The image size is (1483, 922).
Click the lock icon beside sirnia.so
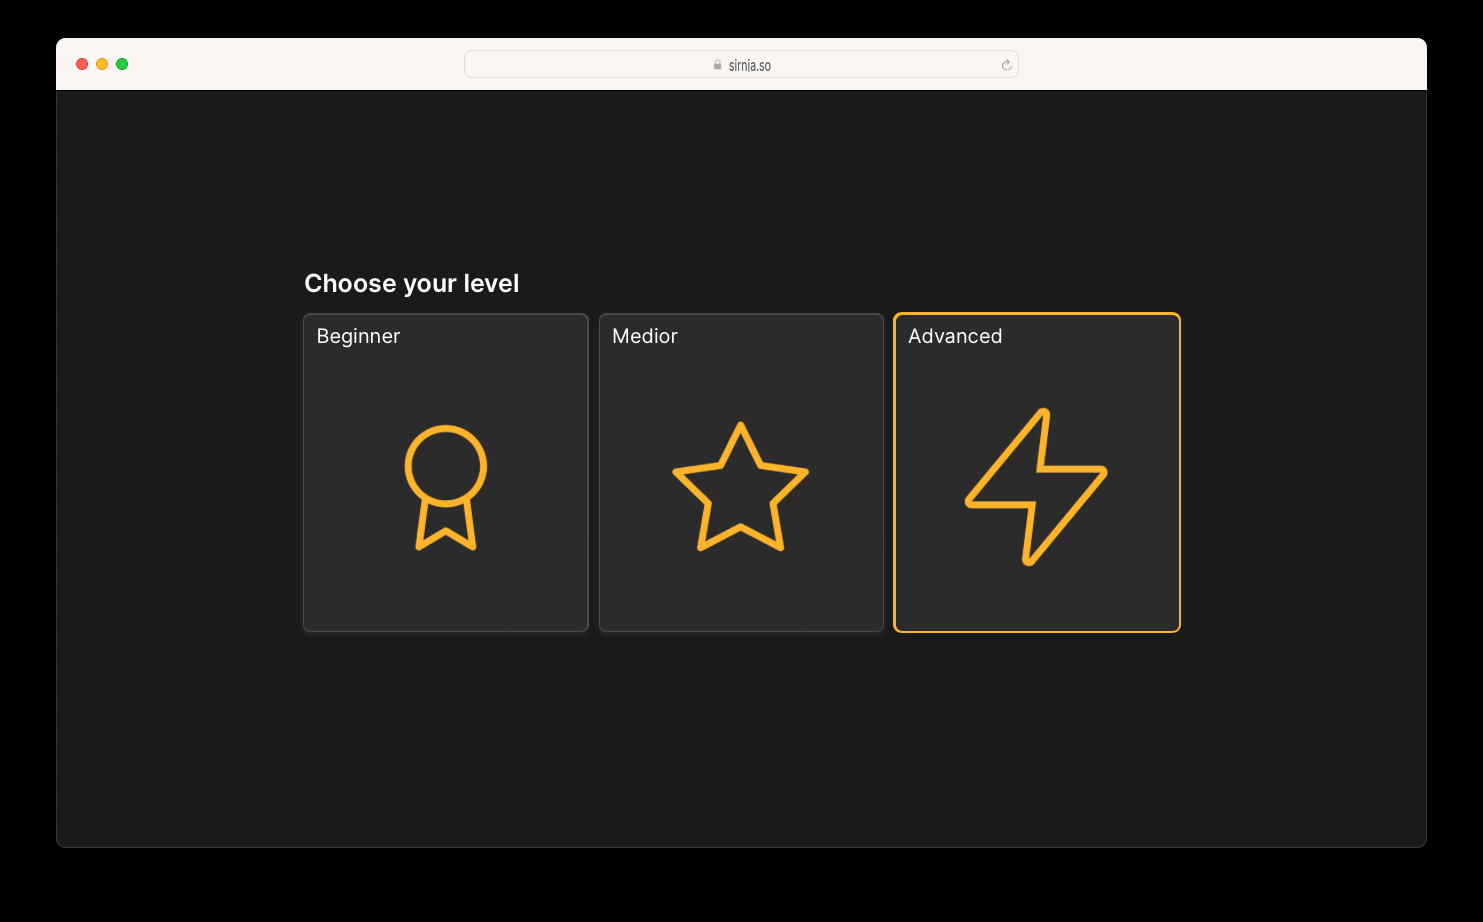point(717,65)
